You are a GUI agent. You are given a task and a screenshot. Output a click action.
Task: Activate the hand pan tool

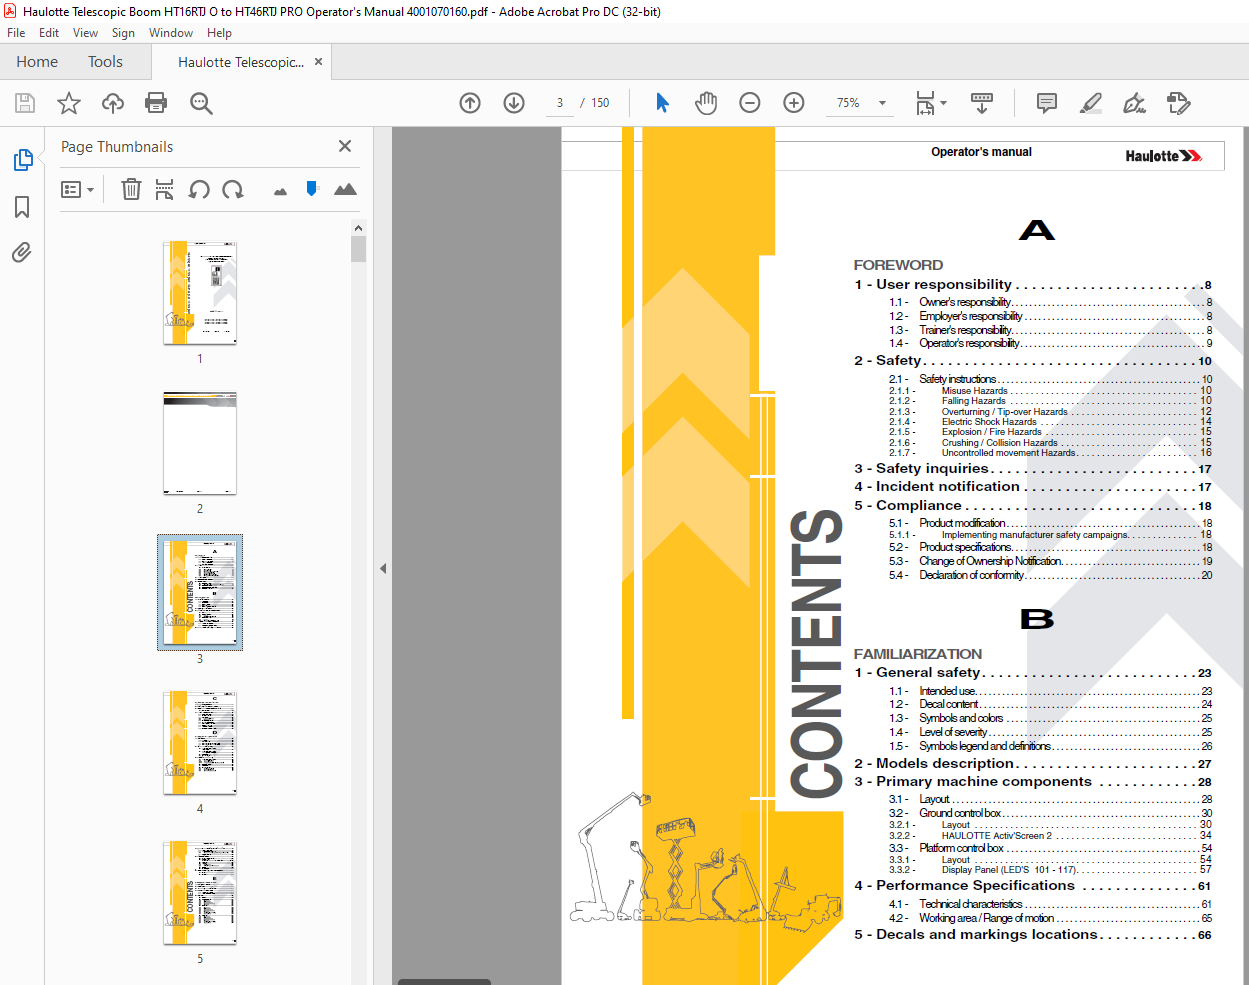706,103
